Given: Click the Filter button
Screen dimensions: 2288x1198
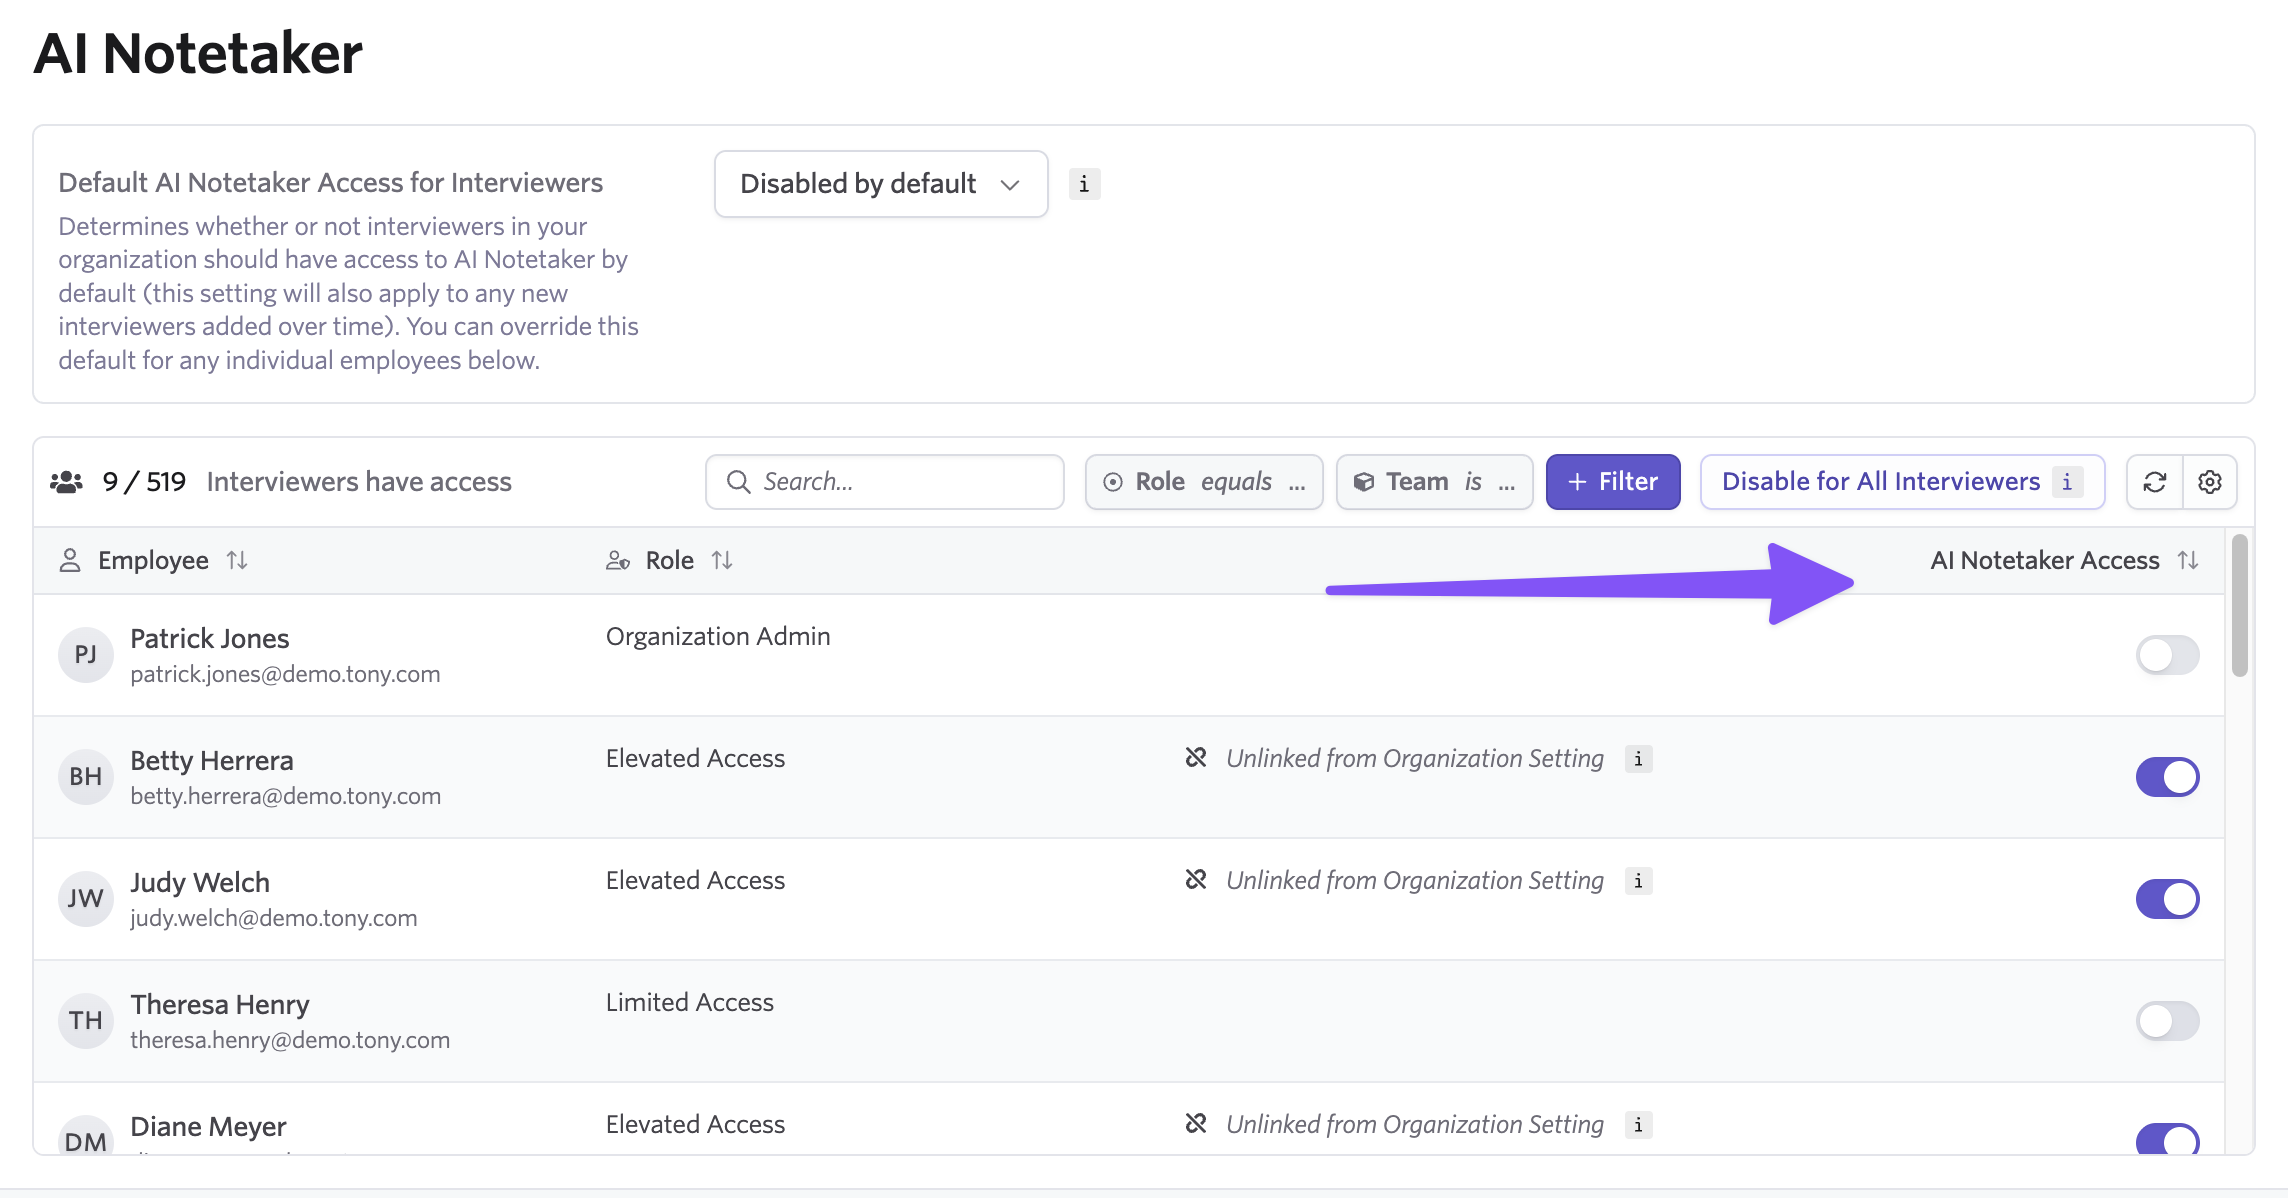Looking at the screenshot, I should [x=1612, y=482].
